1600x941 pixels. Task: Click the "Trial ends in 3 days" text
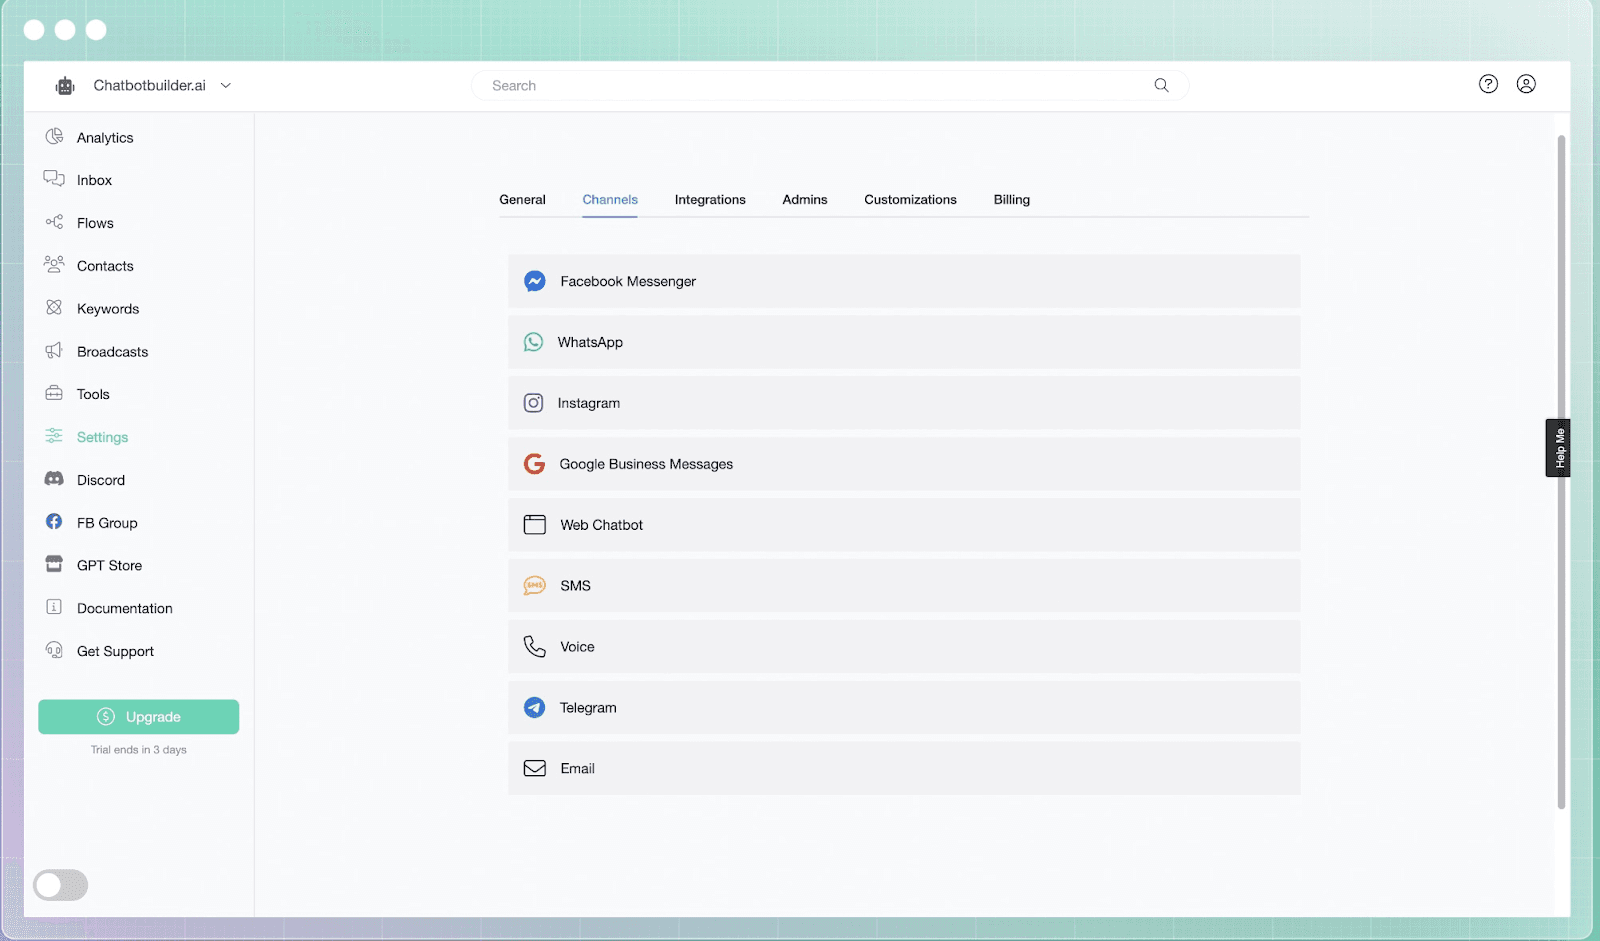point(139,750)
